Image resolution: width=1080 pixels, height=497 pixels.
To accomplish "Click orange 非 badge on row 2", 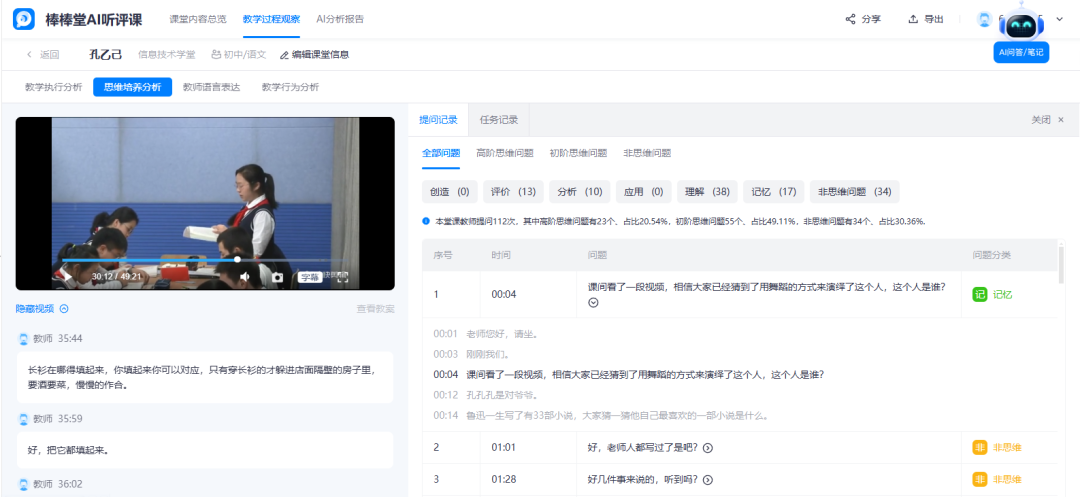I will [979, 447].
